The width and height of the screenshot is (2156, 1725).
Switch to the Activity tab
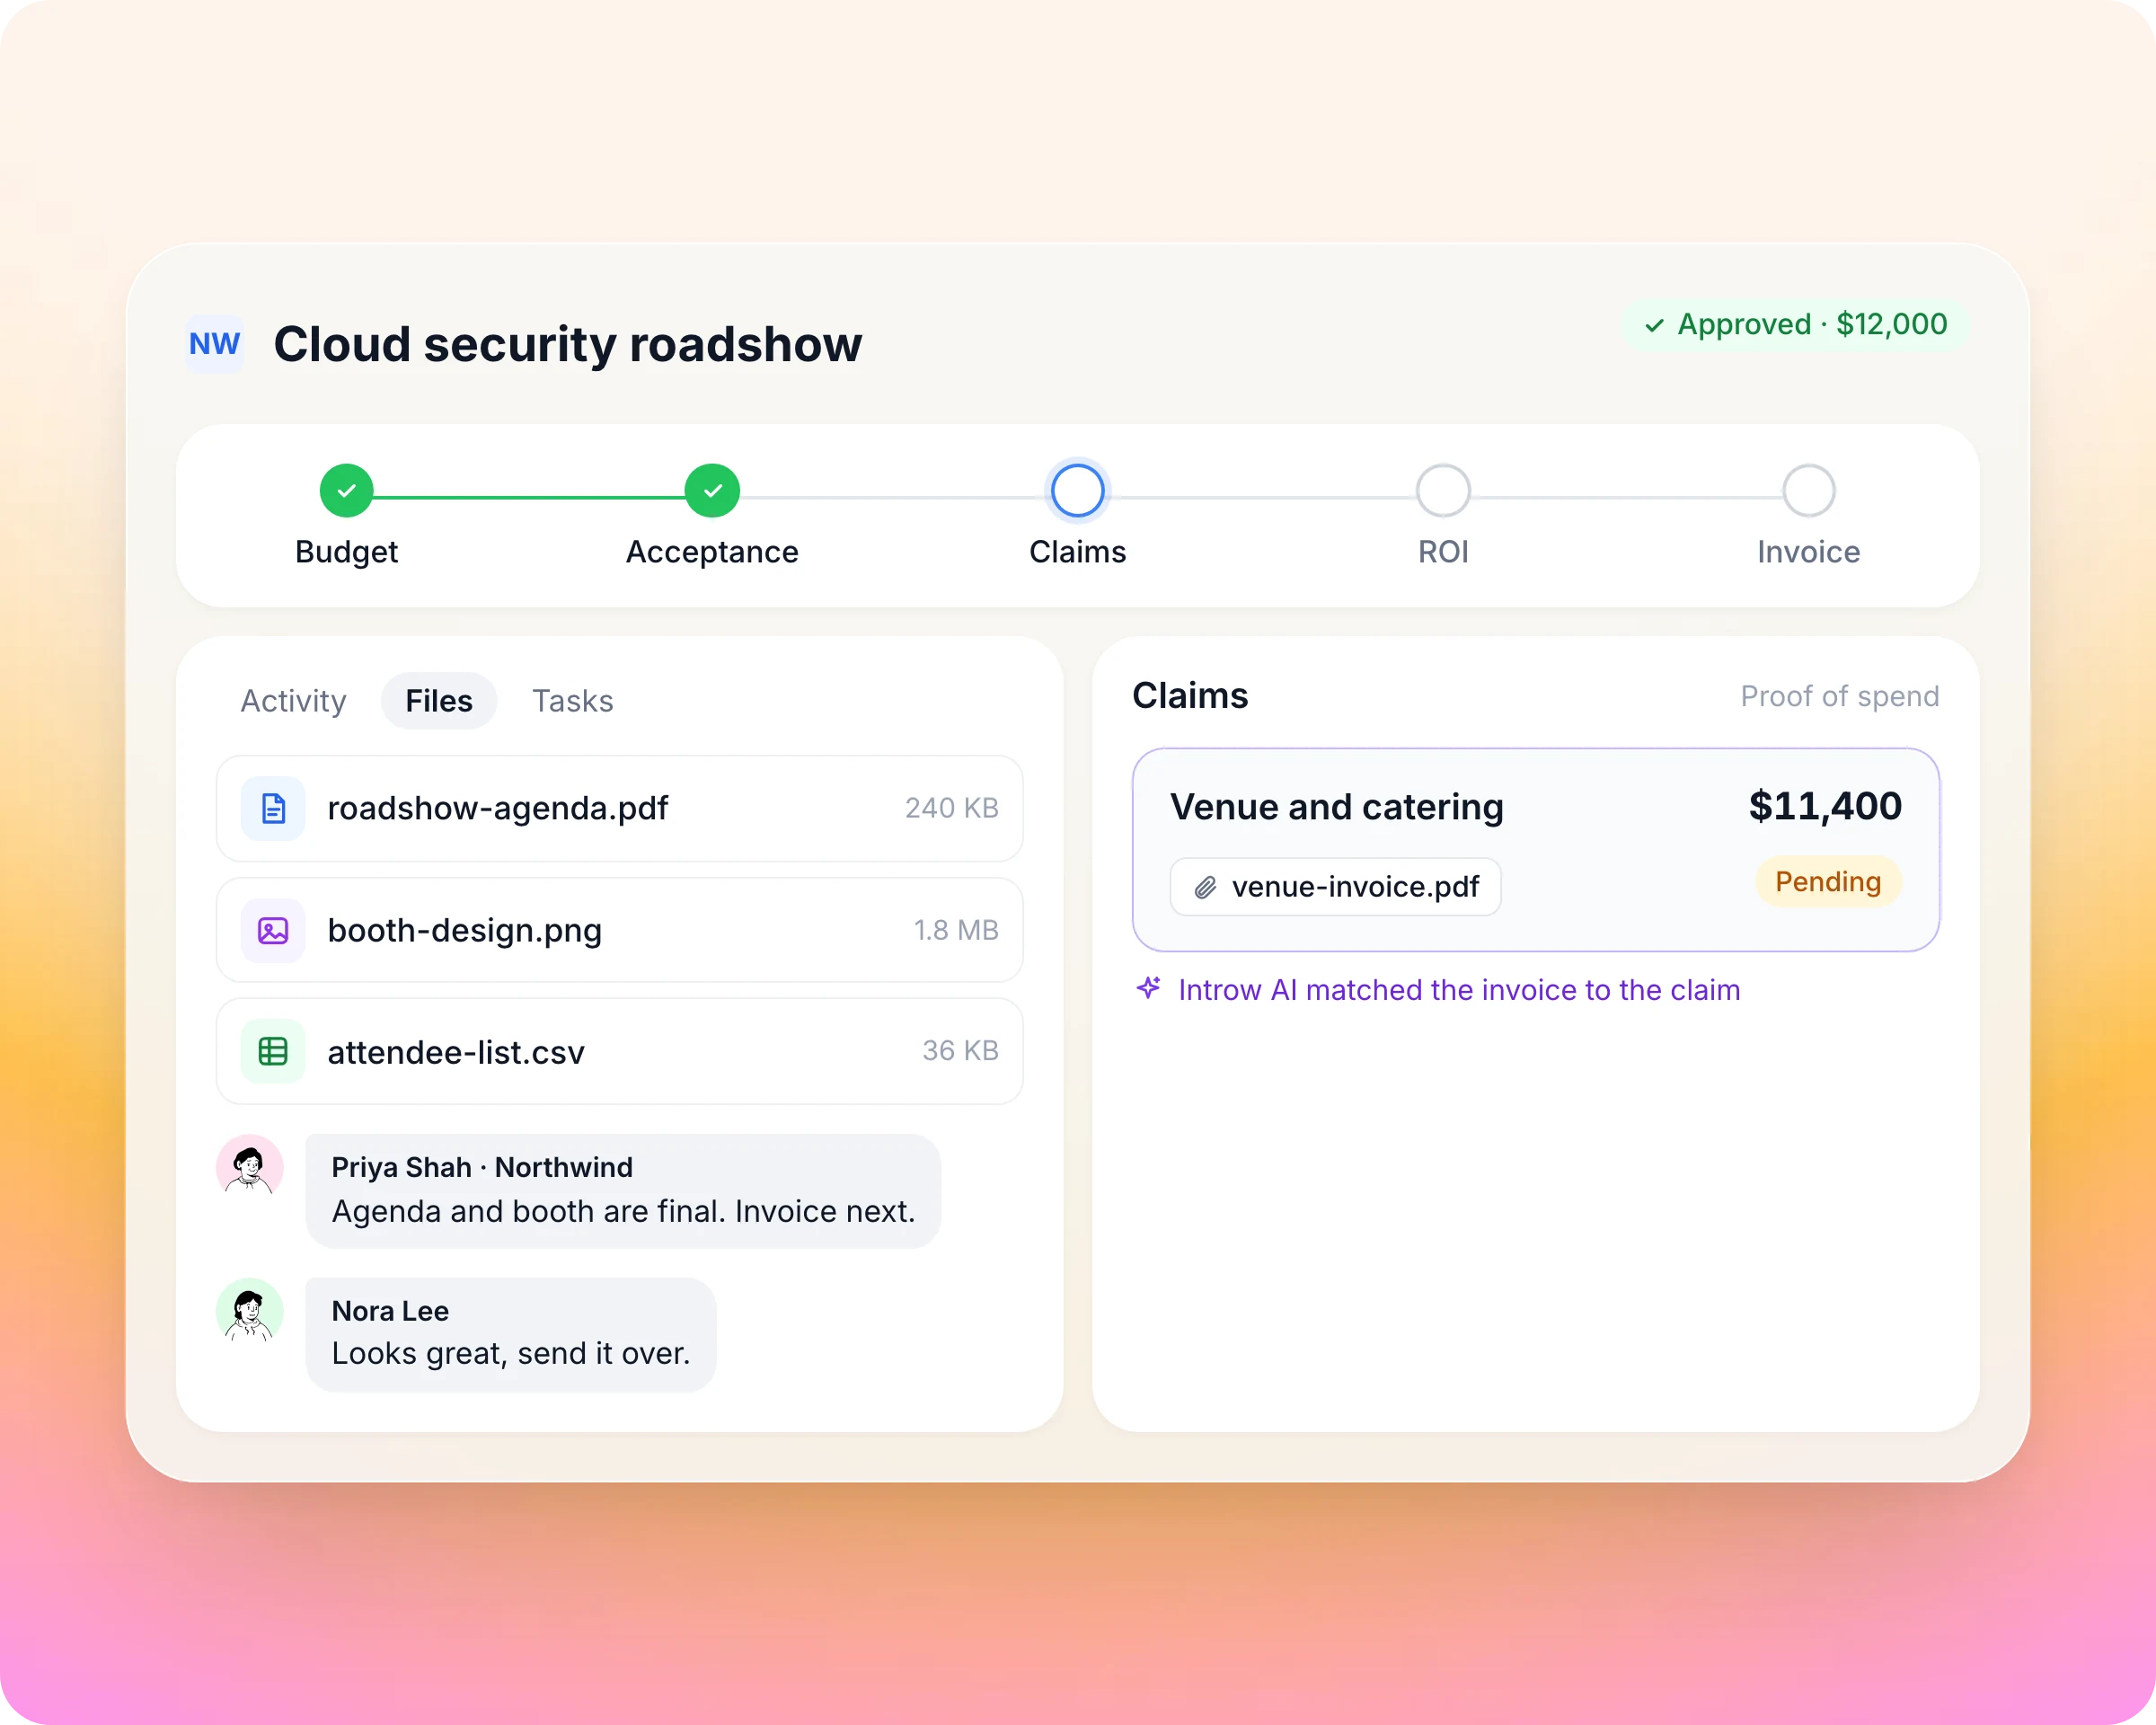[x=293, y=701]
